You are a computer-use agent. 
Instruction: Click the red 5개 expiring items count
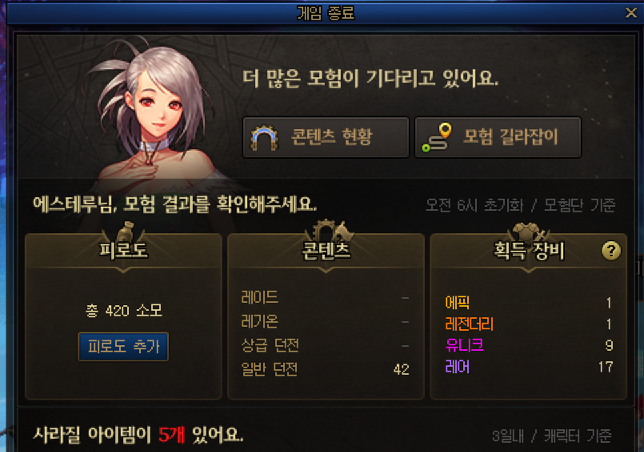[x=172, y=435]
